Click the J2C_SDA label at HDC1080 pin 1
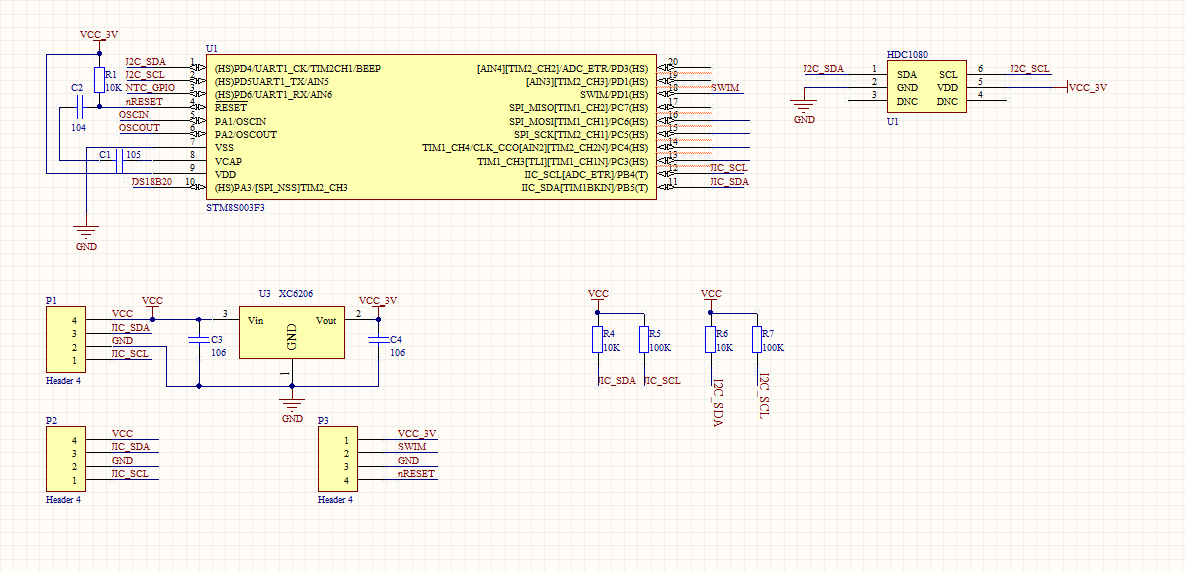1185x572 pixels. [x=824, y=69]
